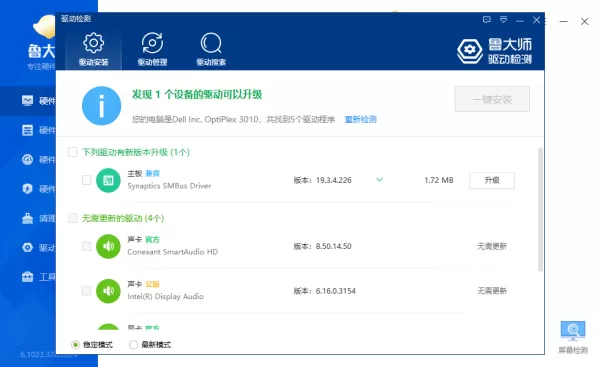This screenshot has width=600, height=367.
Task: Expand version dropdown for 19.3.4.226
Action: 379,179
